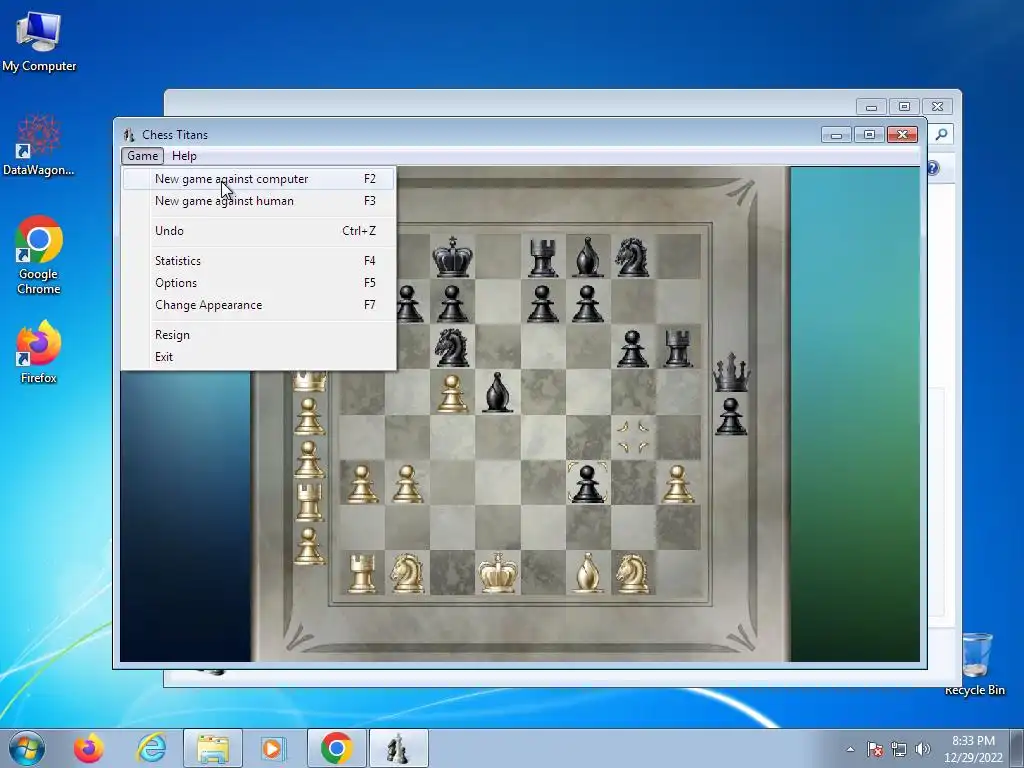Open Firefox from the taskbar
Screen dimensions: 1024x768
89,748
